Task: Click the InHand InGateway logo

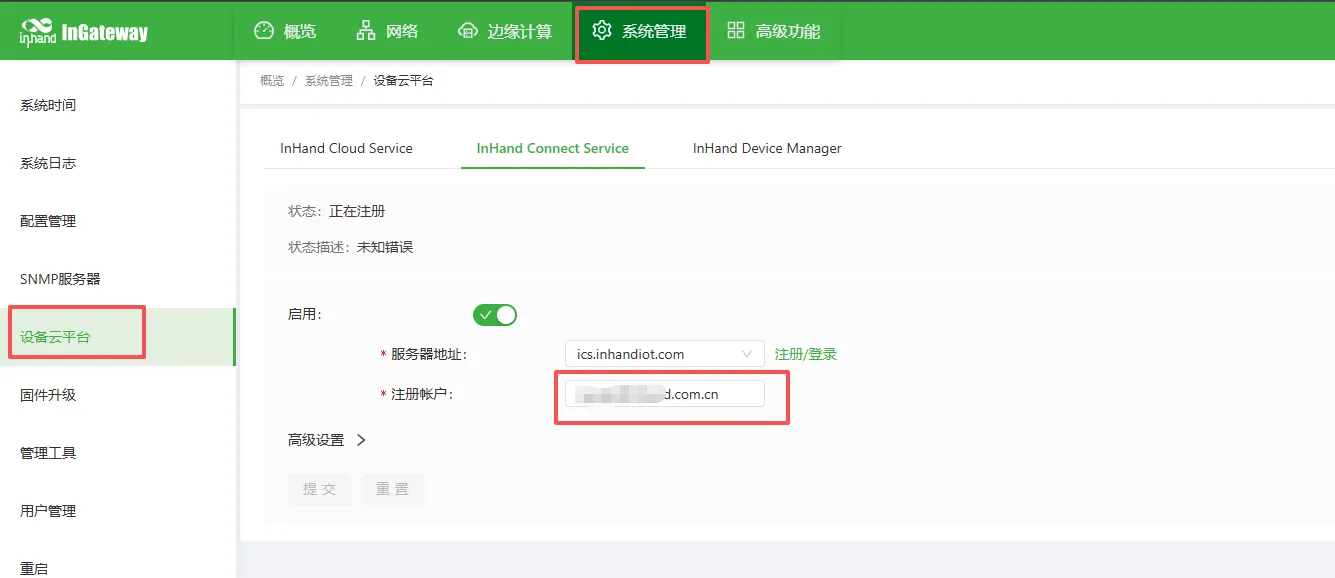Action: (x=84, y=32)
